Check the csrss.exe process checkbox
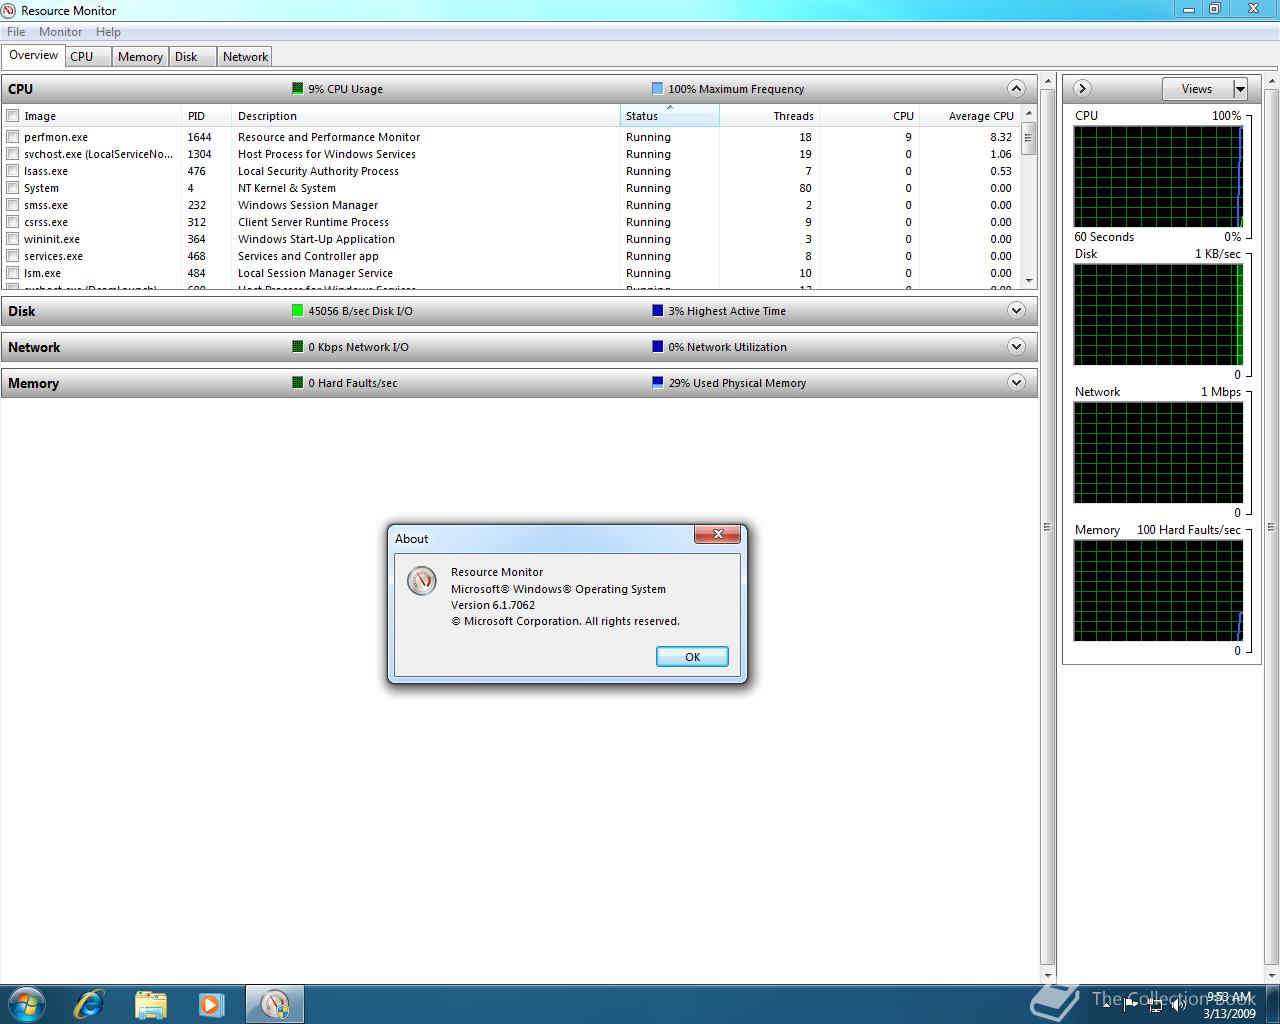The height and width of the screenshot is (1024, 1280). click(x=13, y=222)
